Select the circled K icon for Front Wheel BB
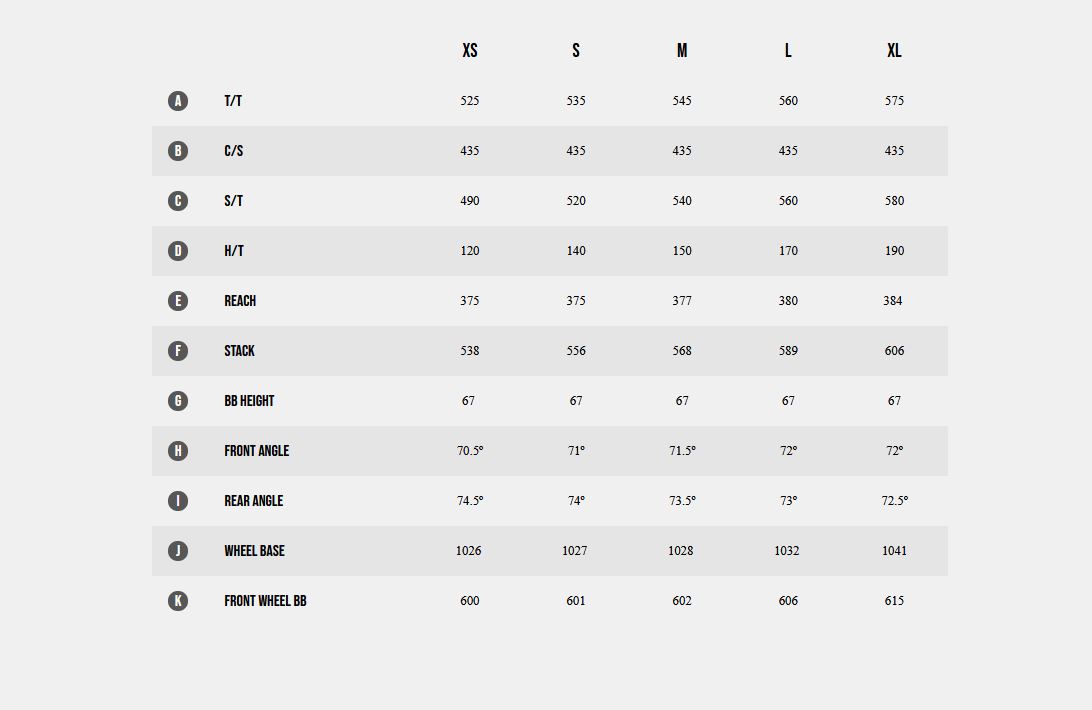Viewport: 1092px width, 710px height. pos(178,601)
